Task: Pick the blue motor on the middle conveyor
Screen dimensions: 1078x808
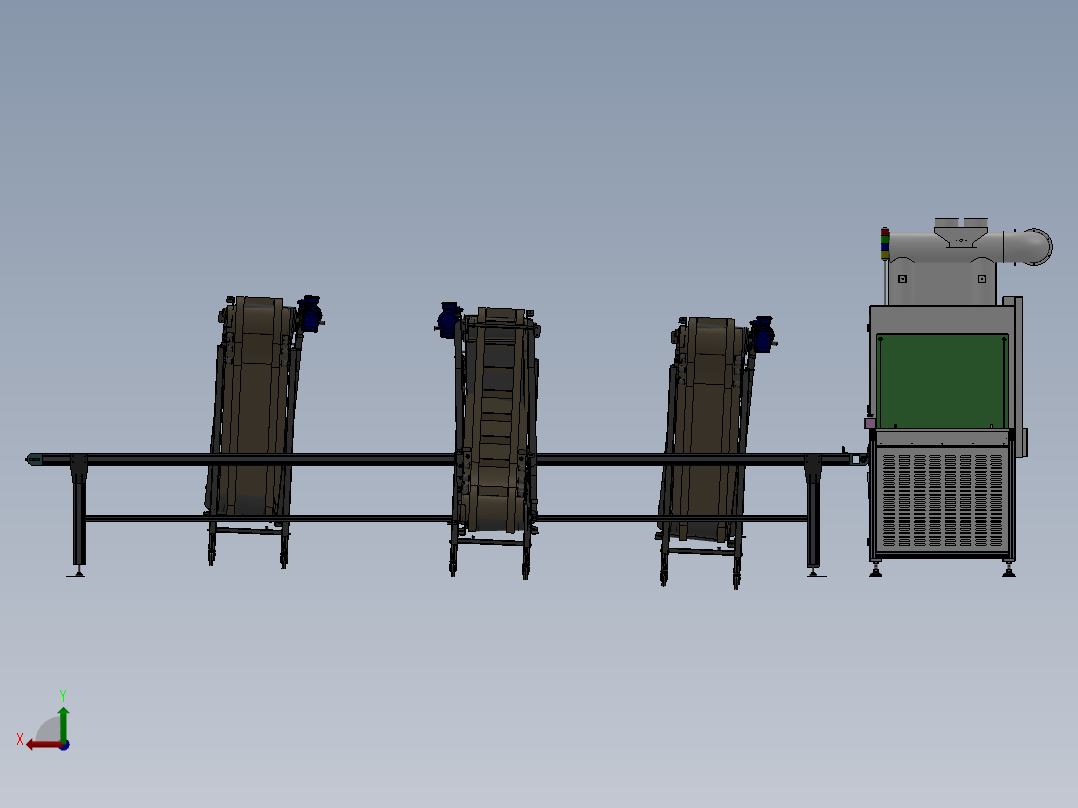Action: pyautogui.click(x=448, y=320)
